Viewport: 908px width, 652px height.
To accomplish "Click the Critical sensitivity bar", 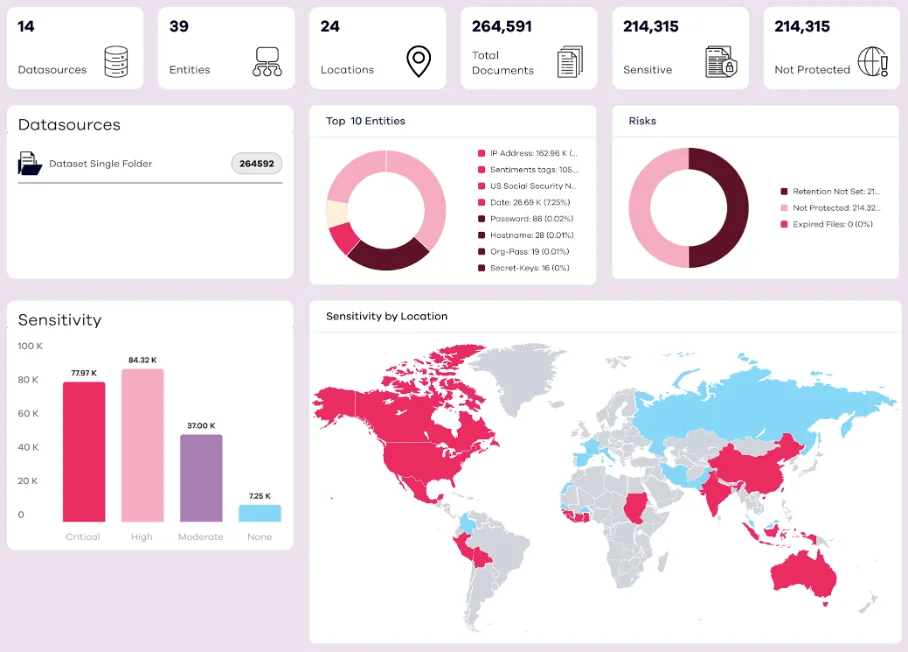I will click(84, 452).
